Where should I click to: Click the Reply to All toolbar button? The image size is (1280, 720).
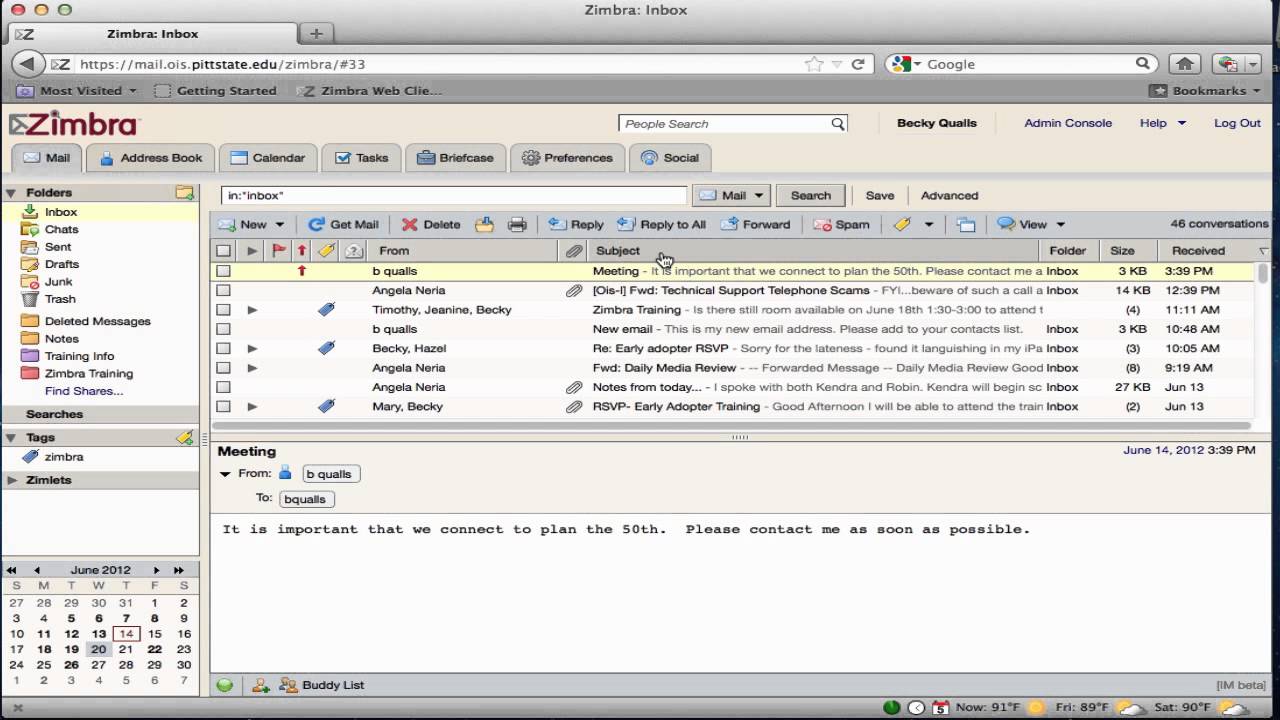661,225
